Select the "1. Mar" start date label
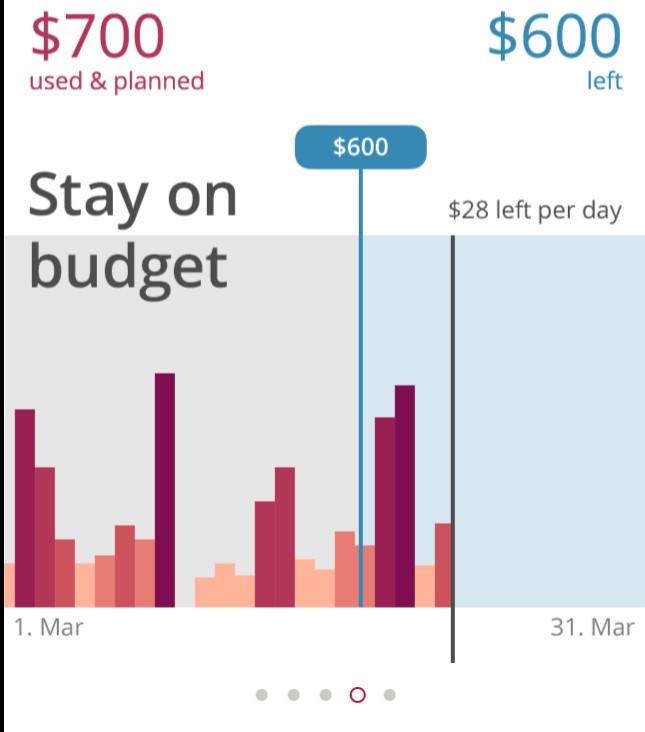This screenshot has height=732, width=645. click(x=49, y=628)
